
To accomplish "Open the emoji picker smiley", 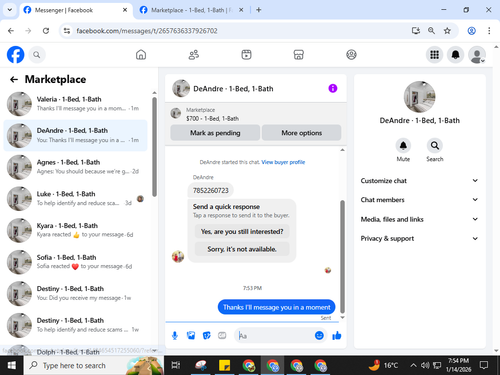I will tap(319, 335).
